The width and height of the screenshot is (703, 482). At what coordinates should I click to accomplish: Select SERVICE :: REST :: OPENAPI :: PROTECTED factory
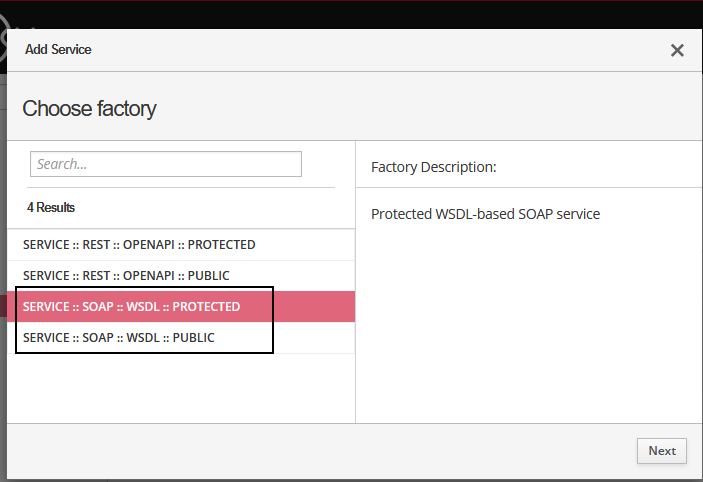pos(139,245)
